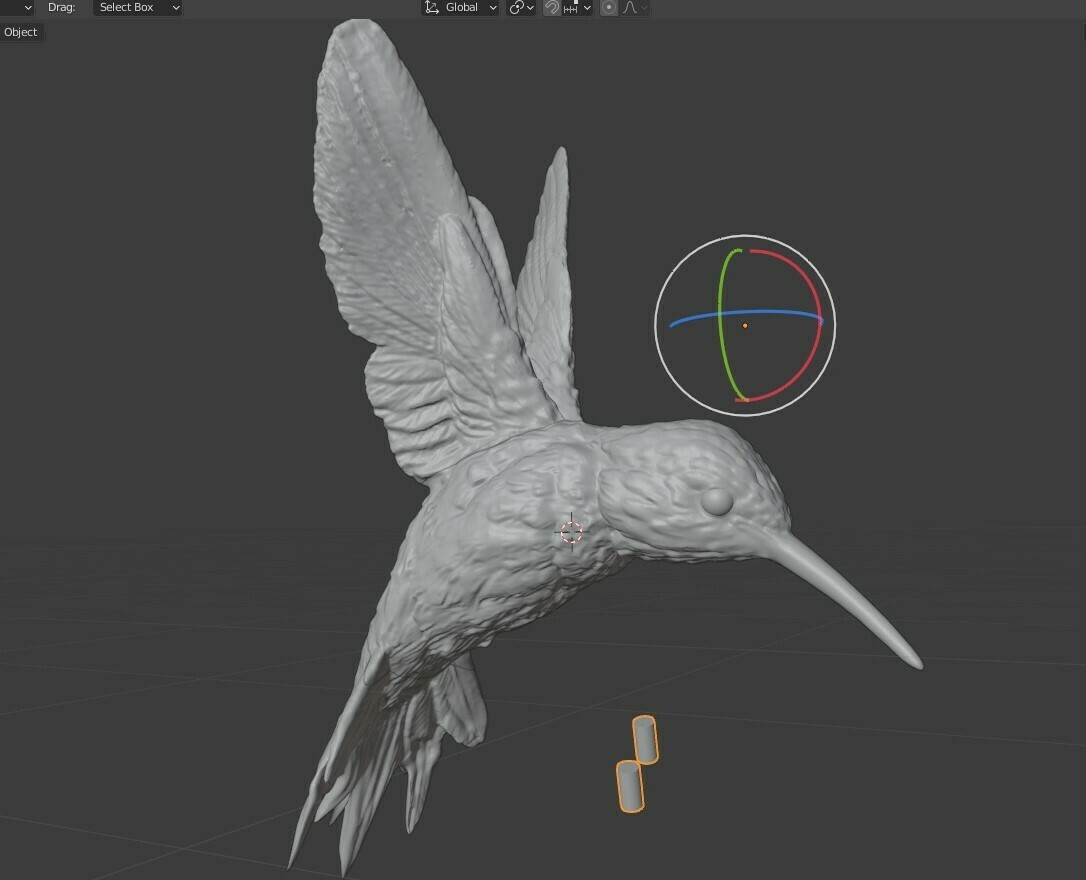Screen dimensions: 1086x880
Task: Open the Global transform orientation dropdown
Action: tap(493, 8)
